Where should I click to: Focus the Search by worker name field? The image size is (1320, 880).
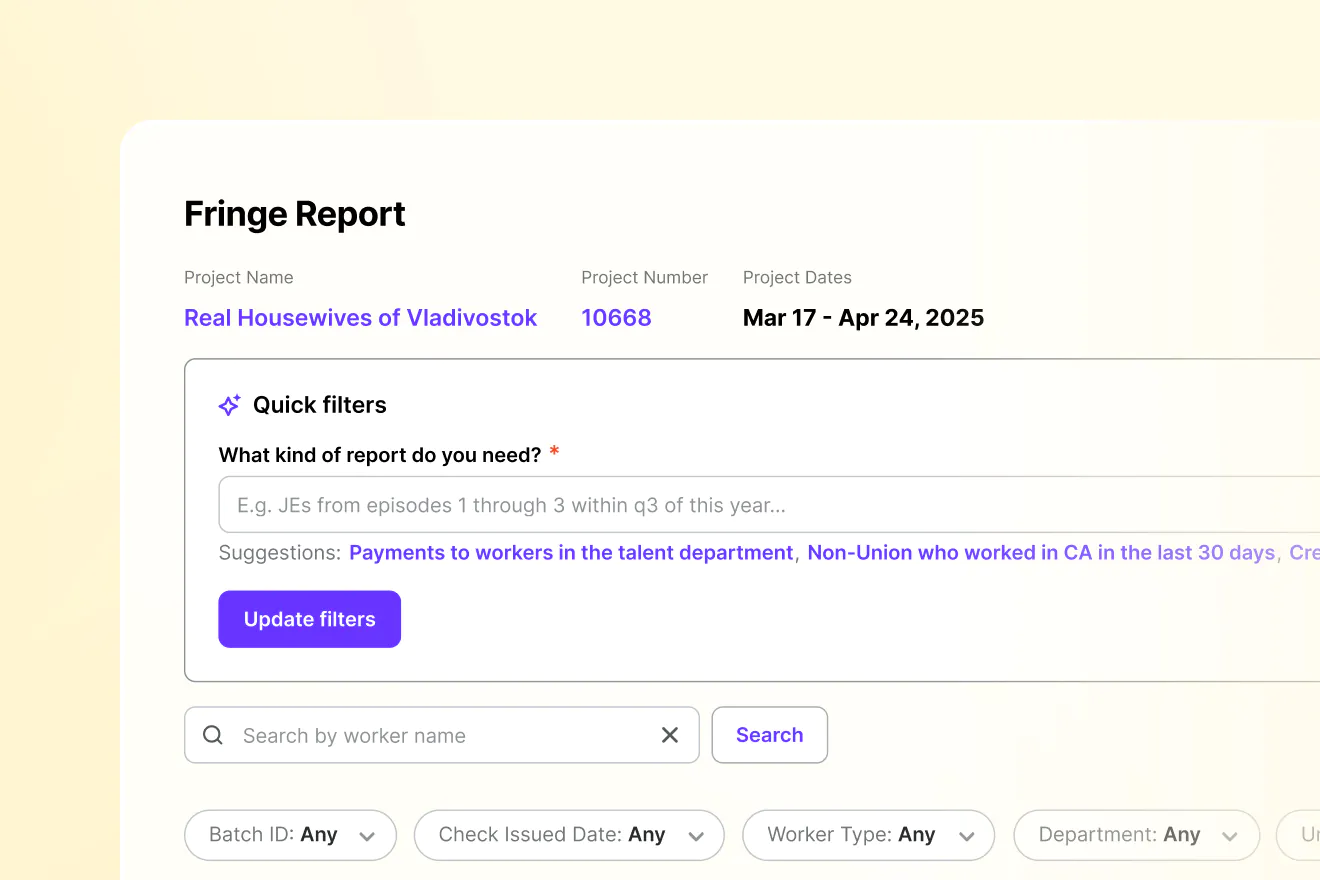442,735
